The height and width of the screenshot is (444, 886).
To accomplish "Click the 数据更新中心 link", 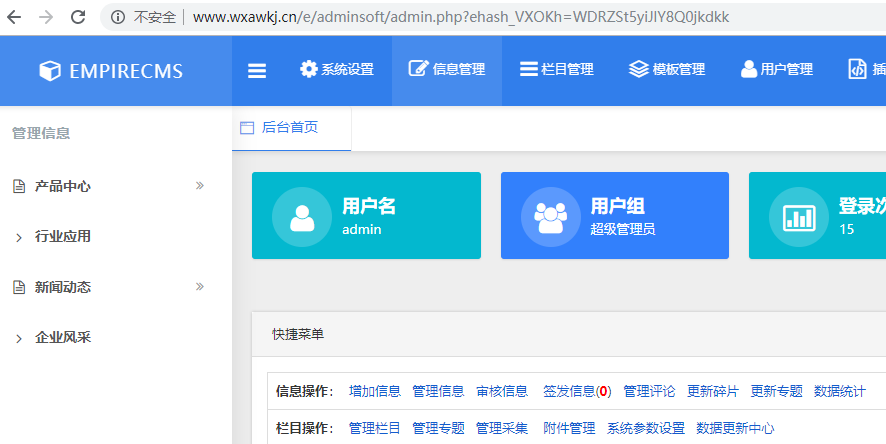I will pos(735,428).
